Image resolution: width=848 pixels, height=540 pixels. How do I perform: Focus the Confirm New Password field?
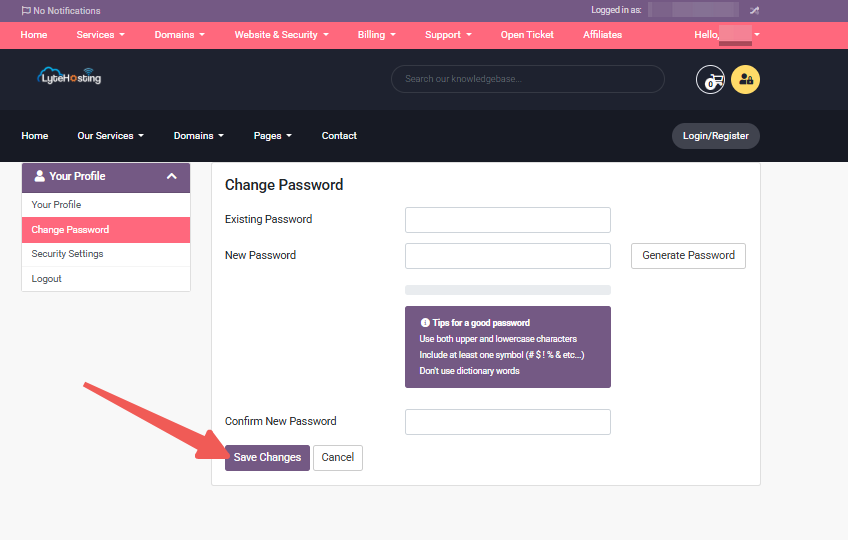pos(508,422)
